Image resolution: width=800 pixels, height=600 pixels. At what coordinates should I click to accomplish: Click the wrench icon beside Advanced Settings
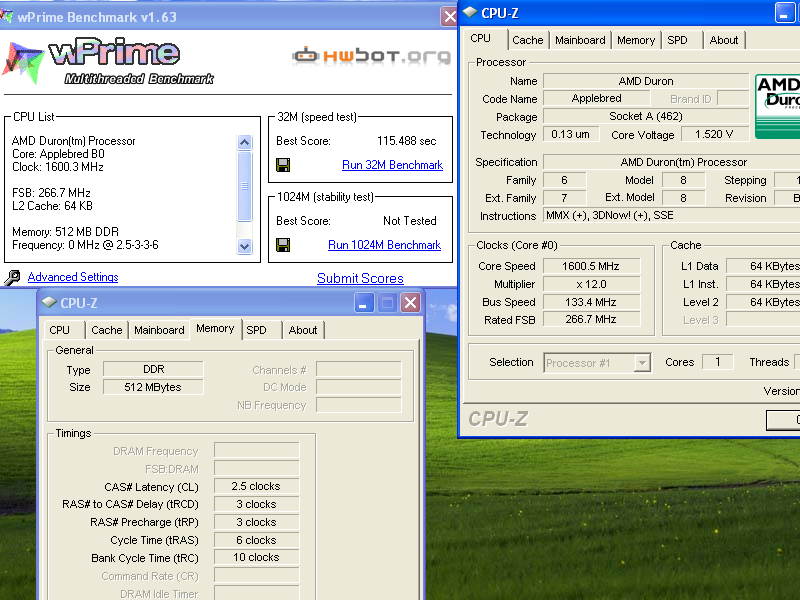12,278
